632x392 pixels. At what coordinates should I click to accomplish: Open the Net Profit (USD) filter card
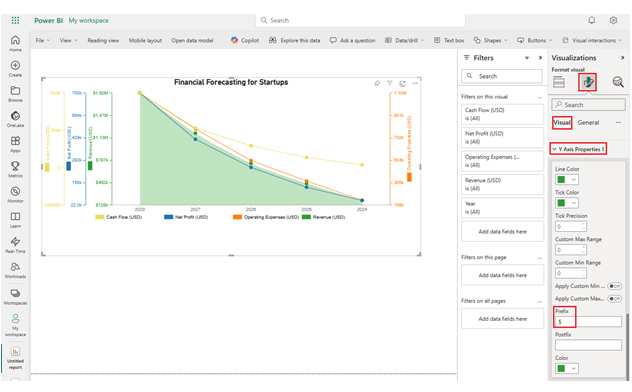(502, 137)
